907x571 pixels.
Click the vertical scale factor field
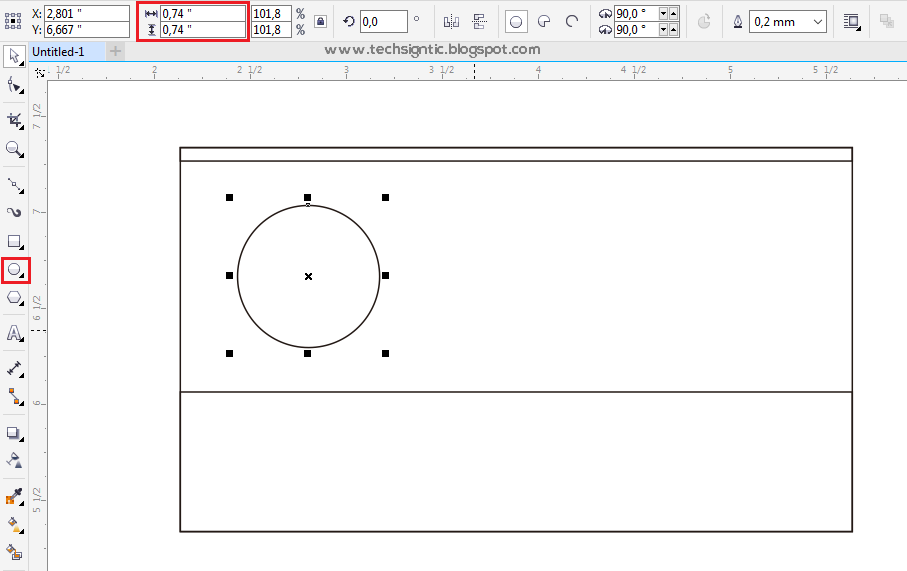271,30
